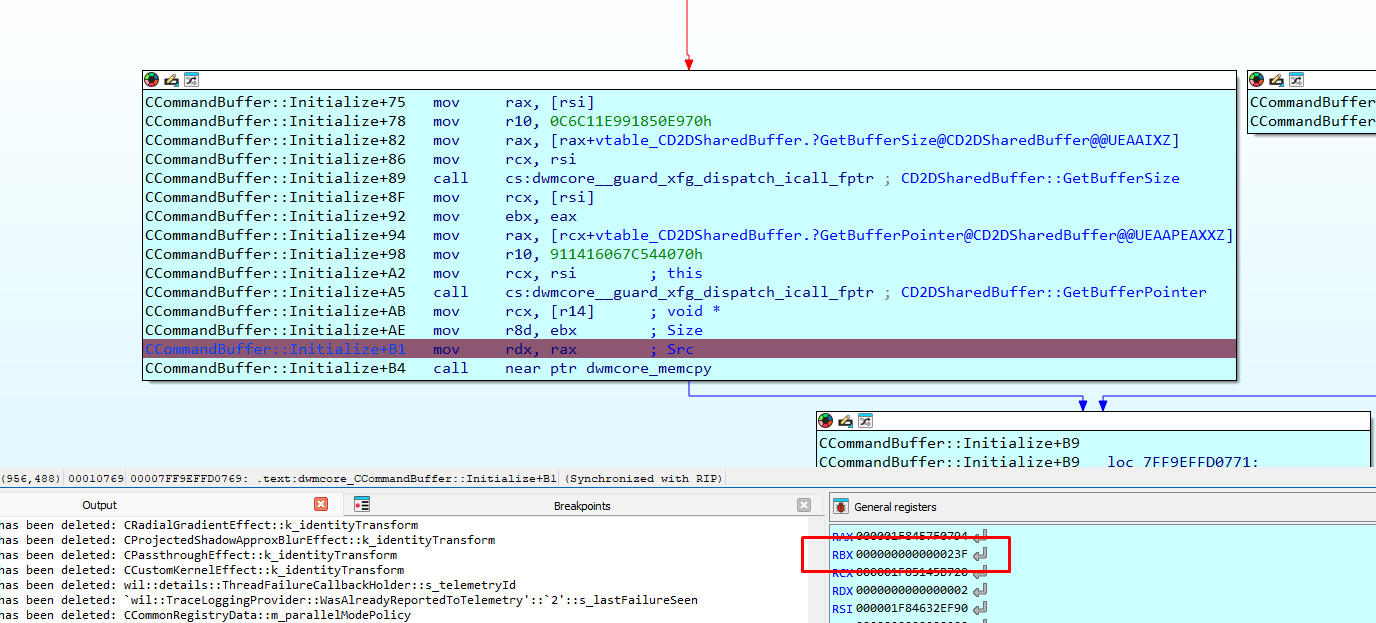Image resolution: width=1376 pixels, height=623 pixels.
Task: Switch to the Output tab
Action: (99, 505)
